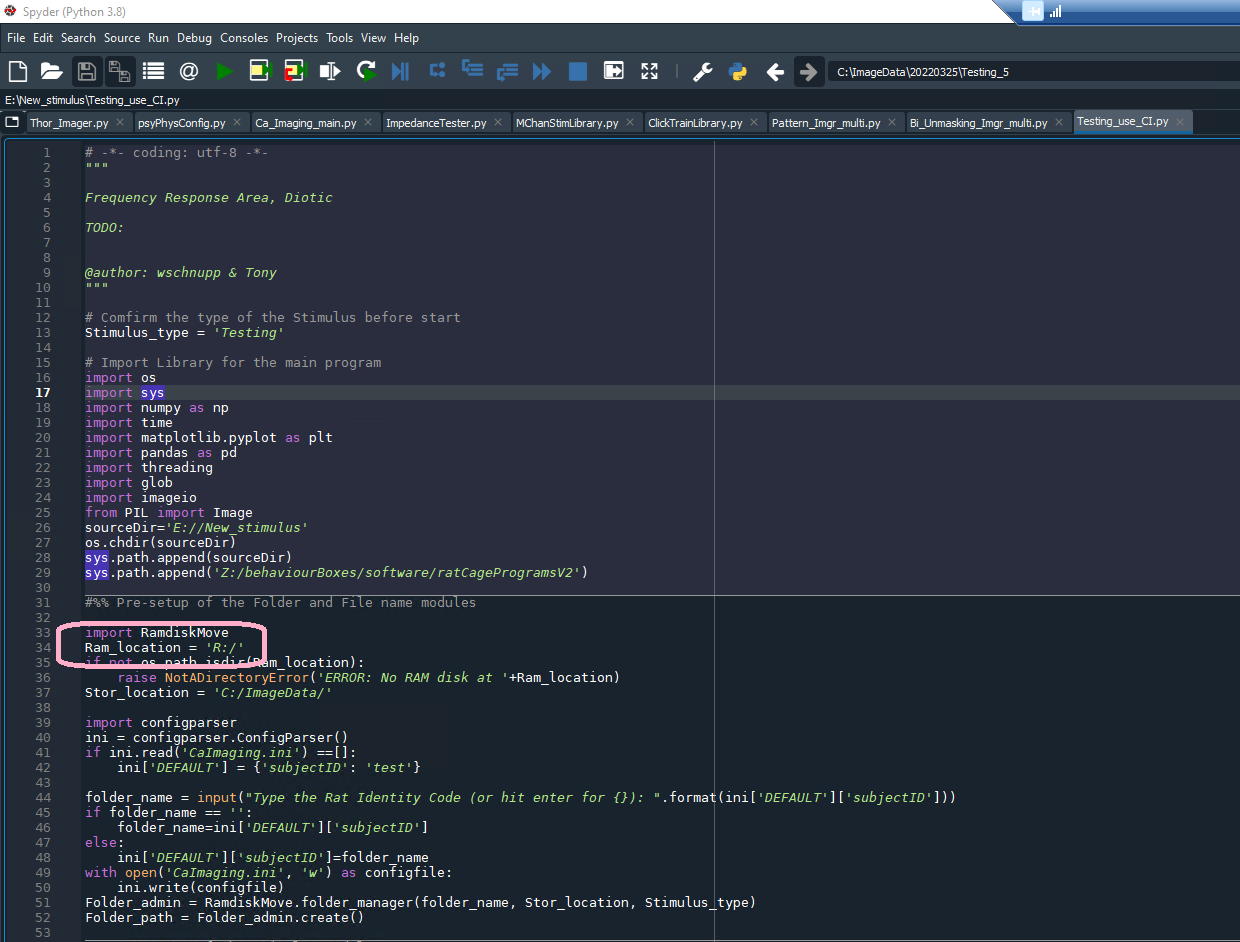Open a file with the folder icon

coord(51,71)
